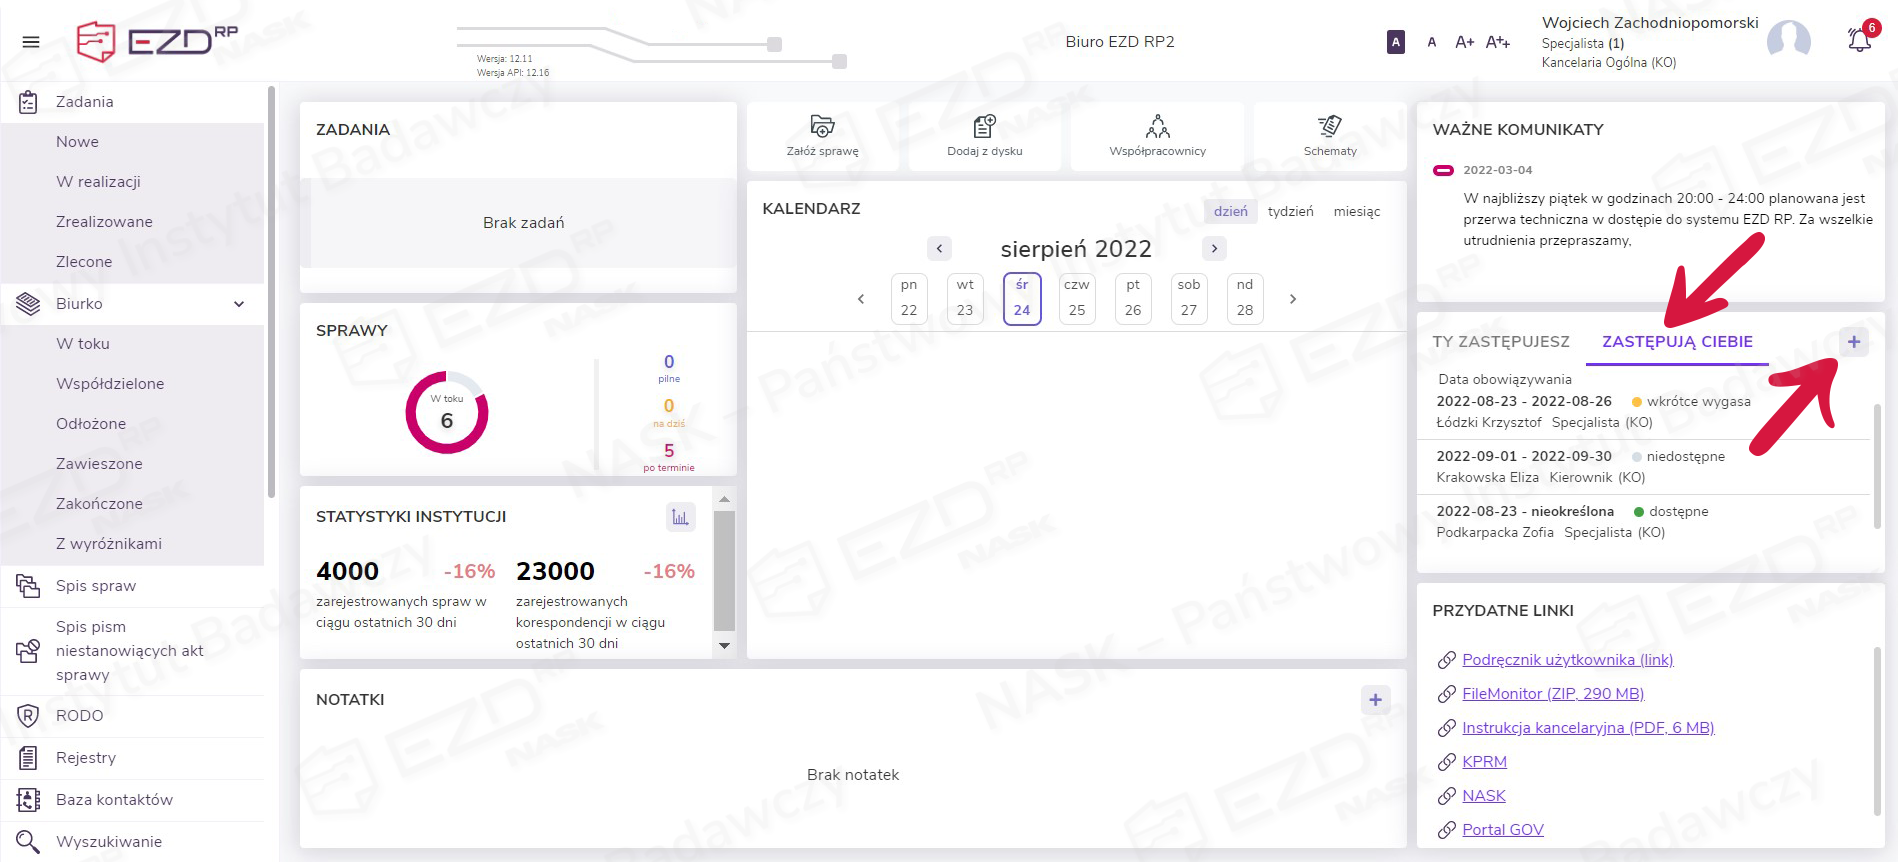Open the Portal GOV link

[1502, 830]
